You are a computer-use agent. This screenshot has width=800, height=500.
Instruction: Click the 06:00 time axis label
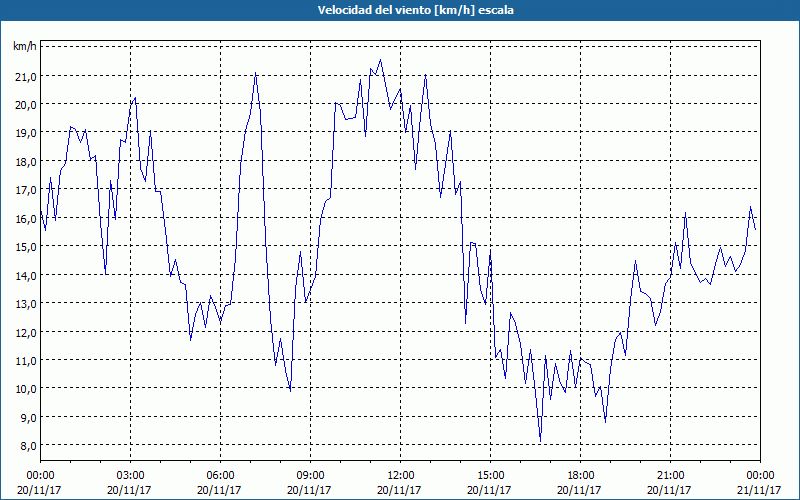[220, 476]
